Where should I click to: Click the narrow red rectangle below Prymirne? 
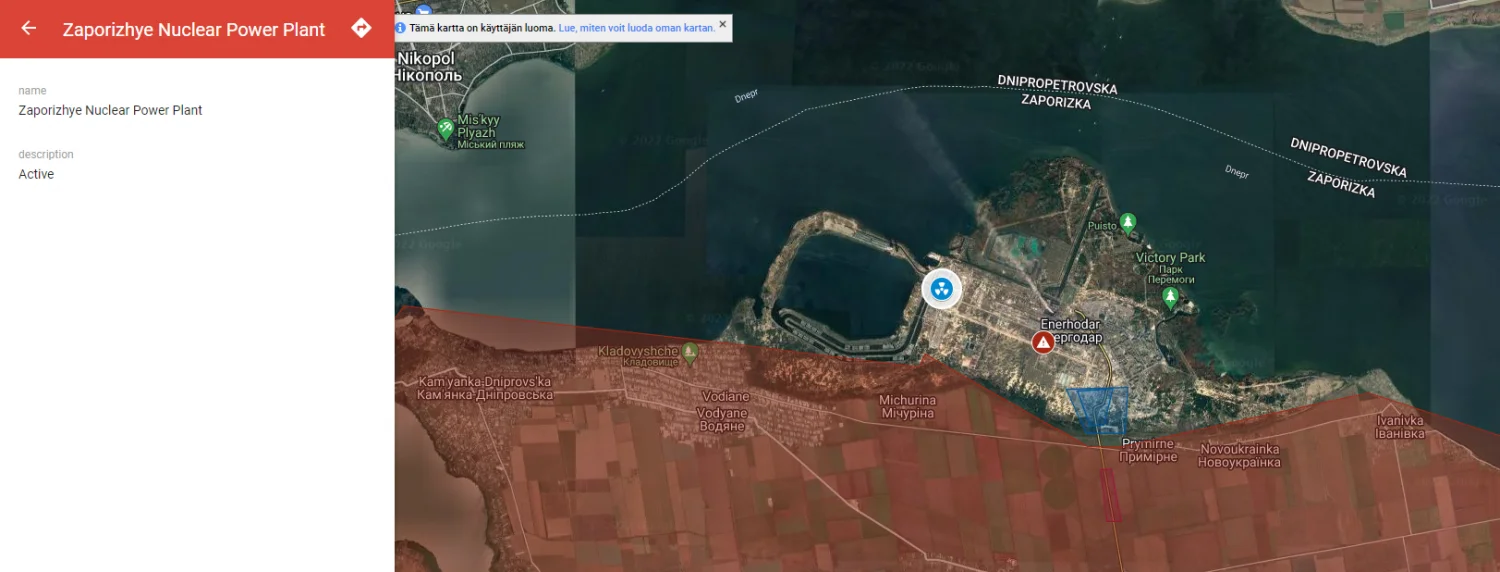click(x=1110, y=495)
